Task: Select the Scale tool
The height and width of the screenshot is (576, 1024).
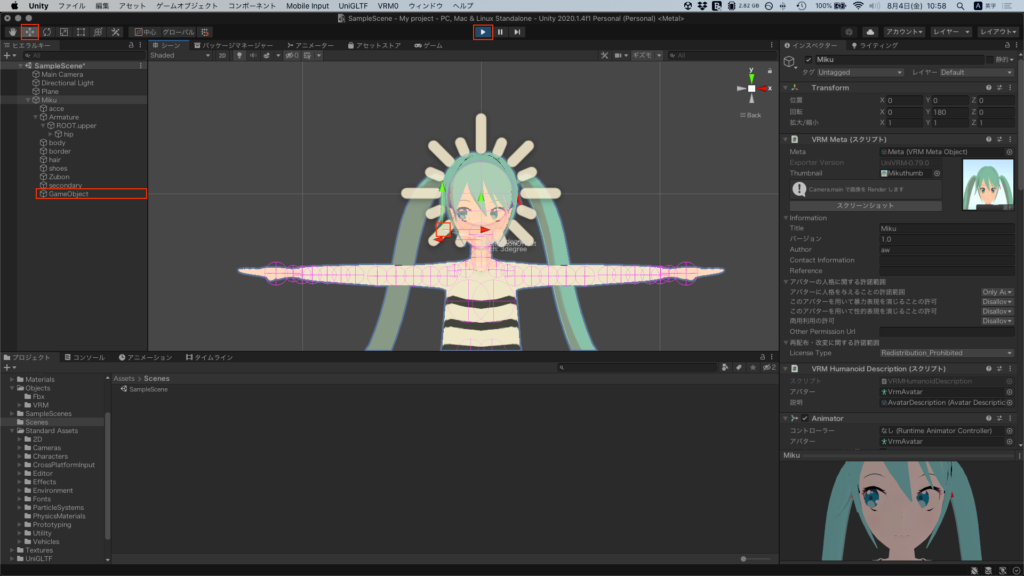Action: pyautogui.click(x=63, y=32)
